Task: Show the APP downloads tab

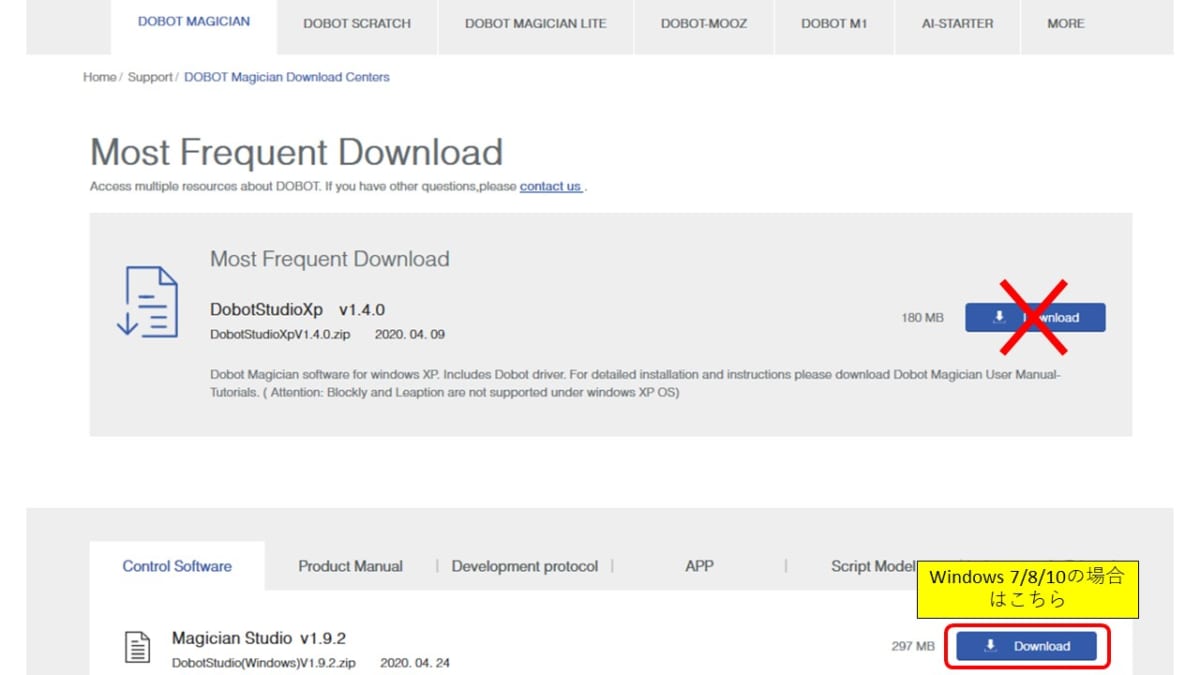Action: click(x=699, y=566)
